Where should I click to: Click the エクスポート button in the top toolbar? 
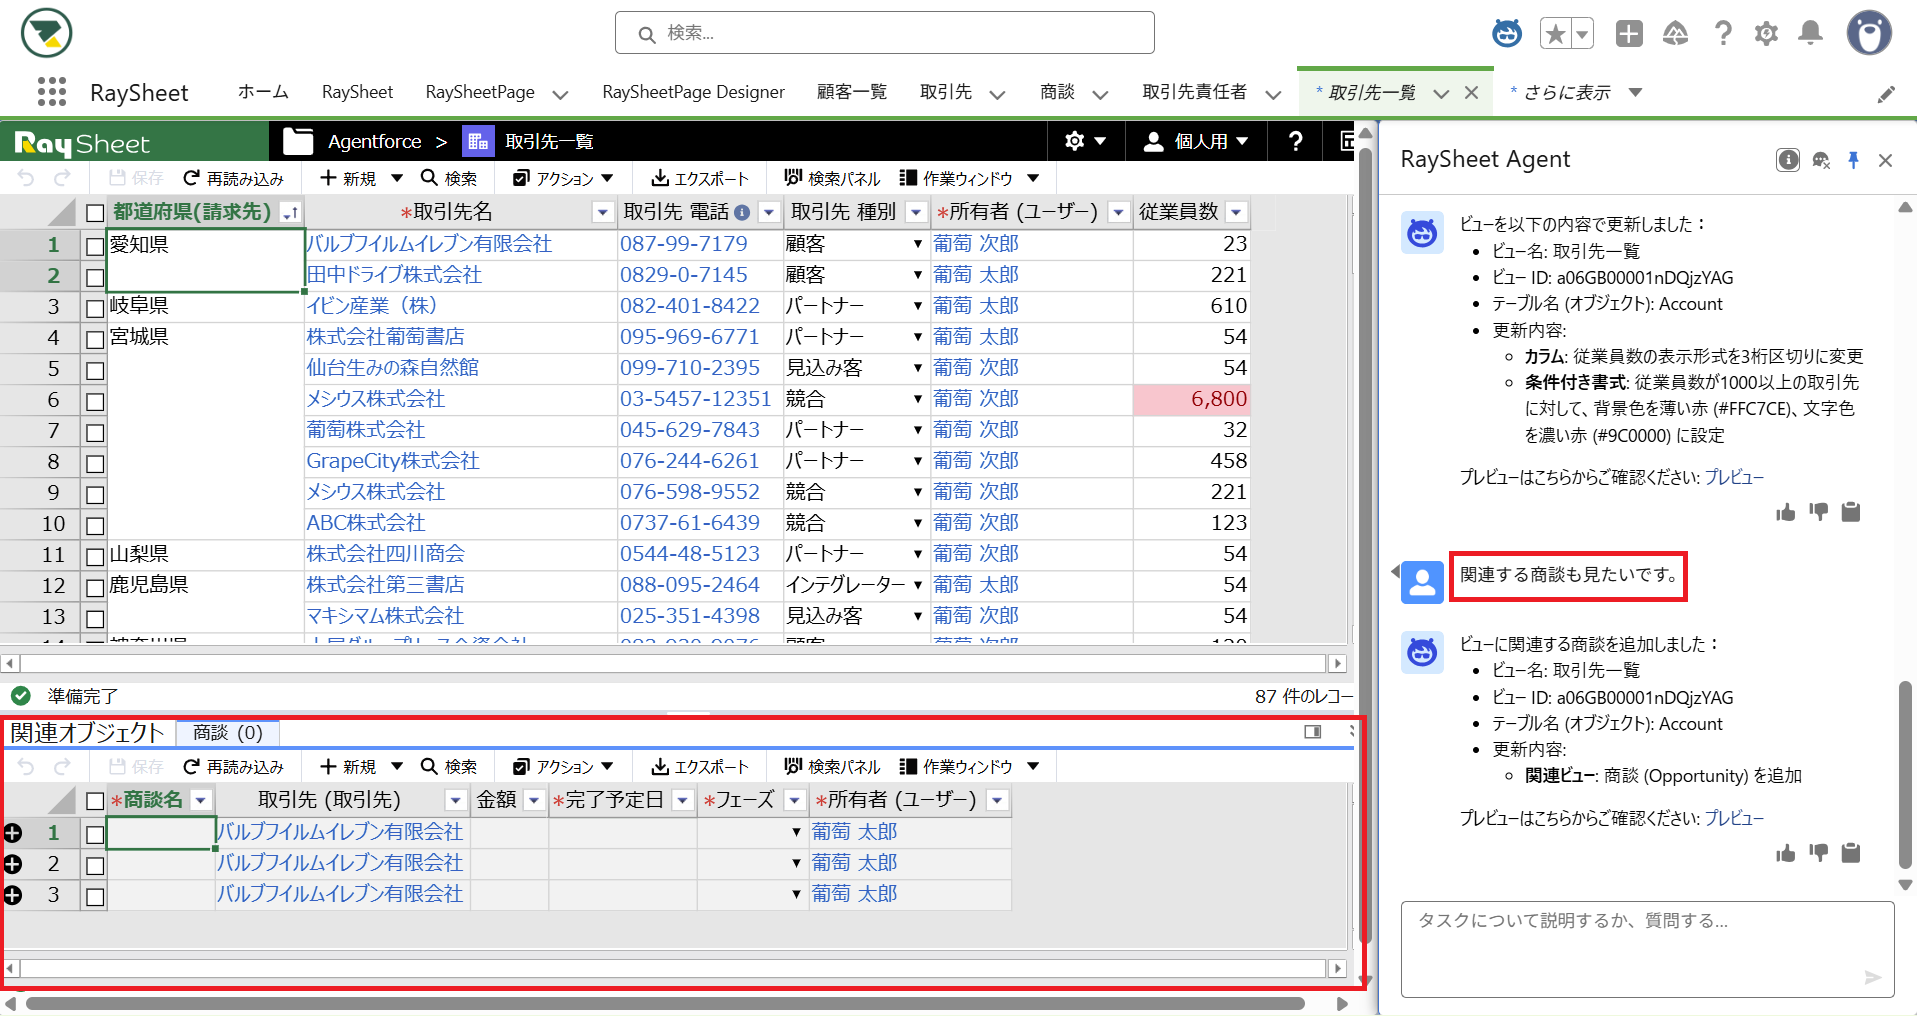coord(699,178)
